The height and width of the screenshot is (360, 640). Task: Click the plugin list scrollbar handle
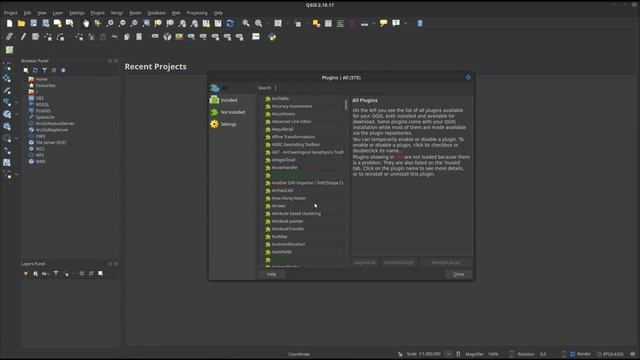[346, 105]
